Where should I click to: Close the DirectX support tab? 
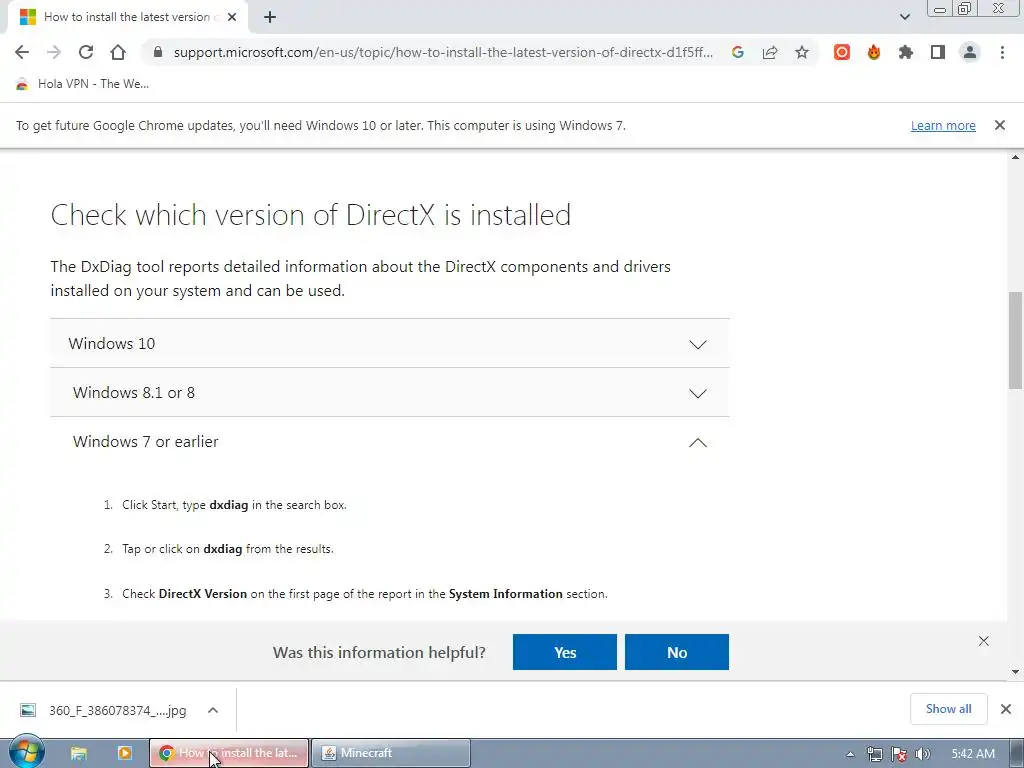232,17
